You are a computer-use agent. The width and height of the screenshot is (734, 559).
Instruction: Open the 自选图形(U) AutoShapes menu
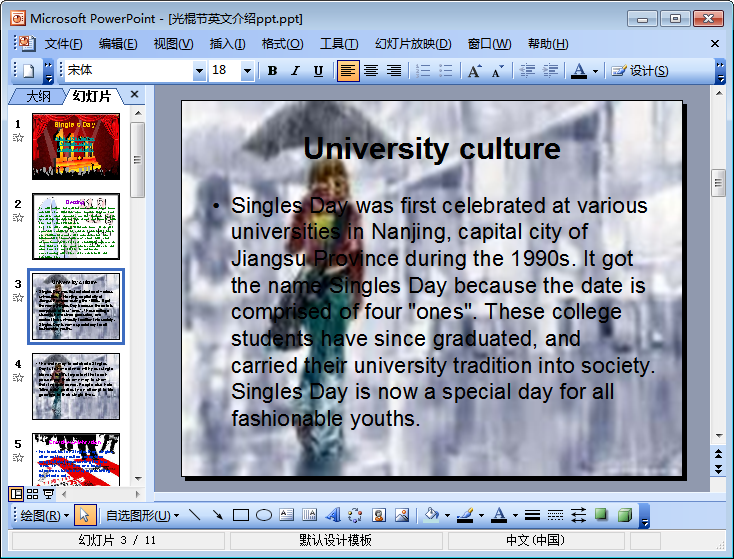click(x=142, y=515)
